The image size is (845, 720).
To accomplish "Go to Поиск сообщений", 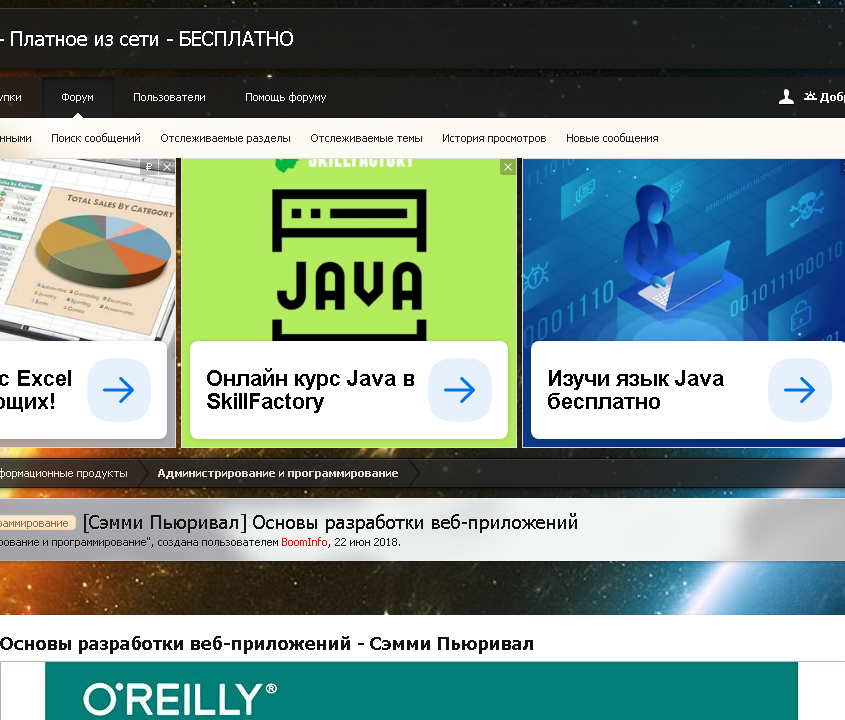I will coord(96,138).
